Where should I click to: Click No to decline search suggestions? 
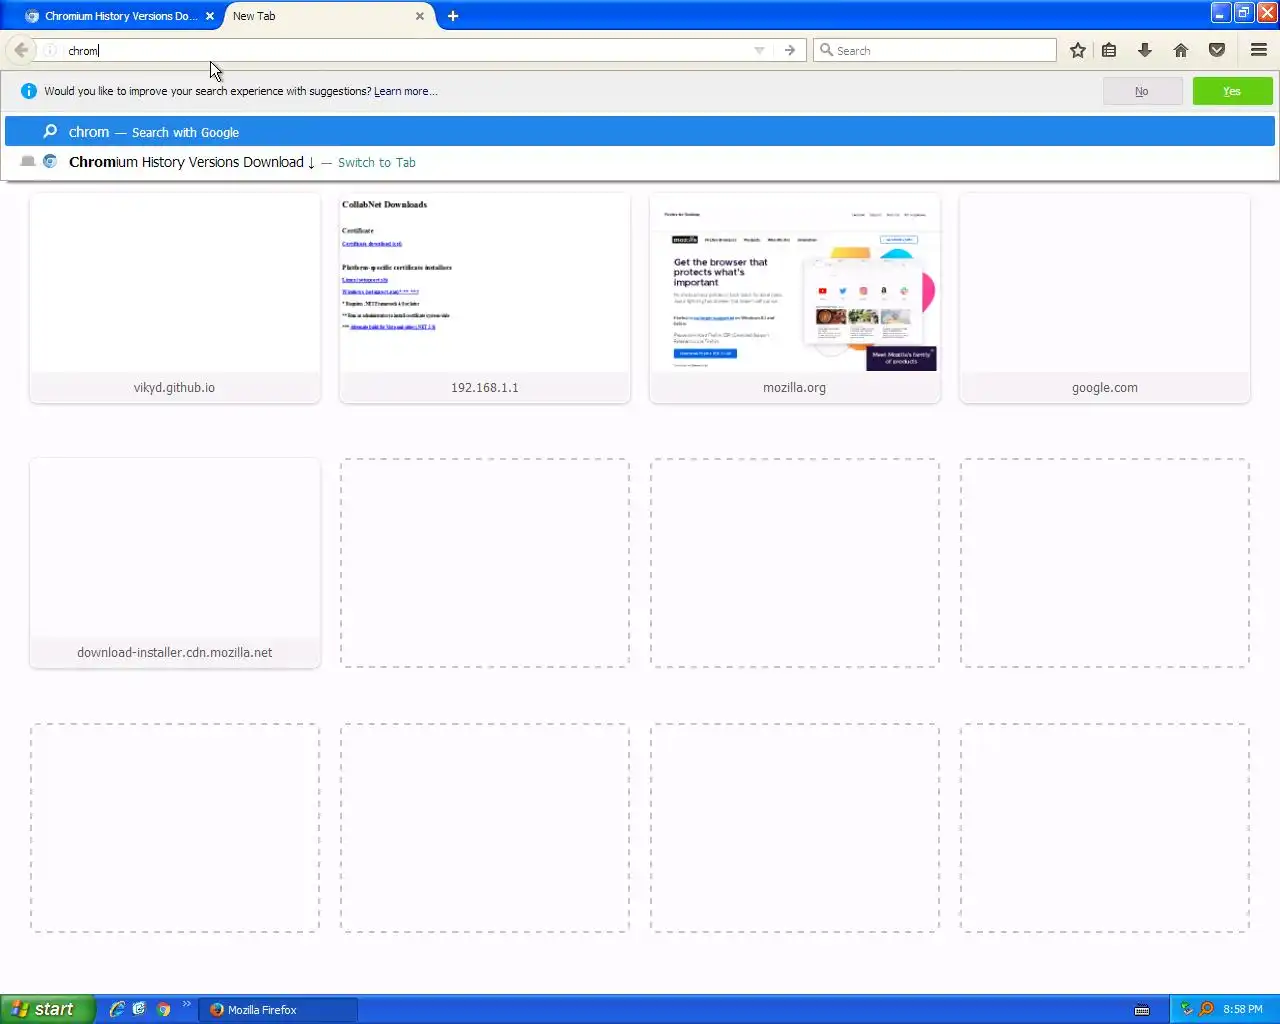click(1142, 91)
